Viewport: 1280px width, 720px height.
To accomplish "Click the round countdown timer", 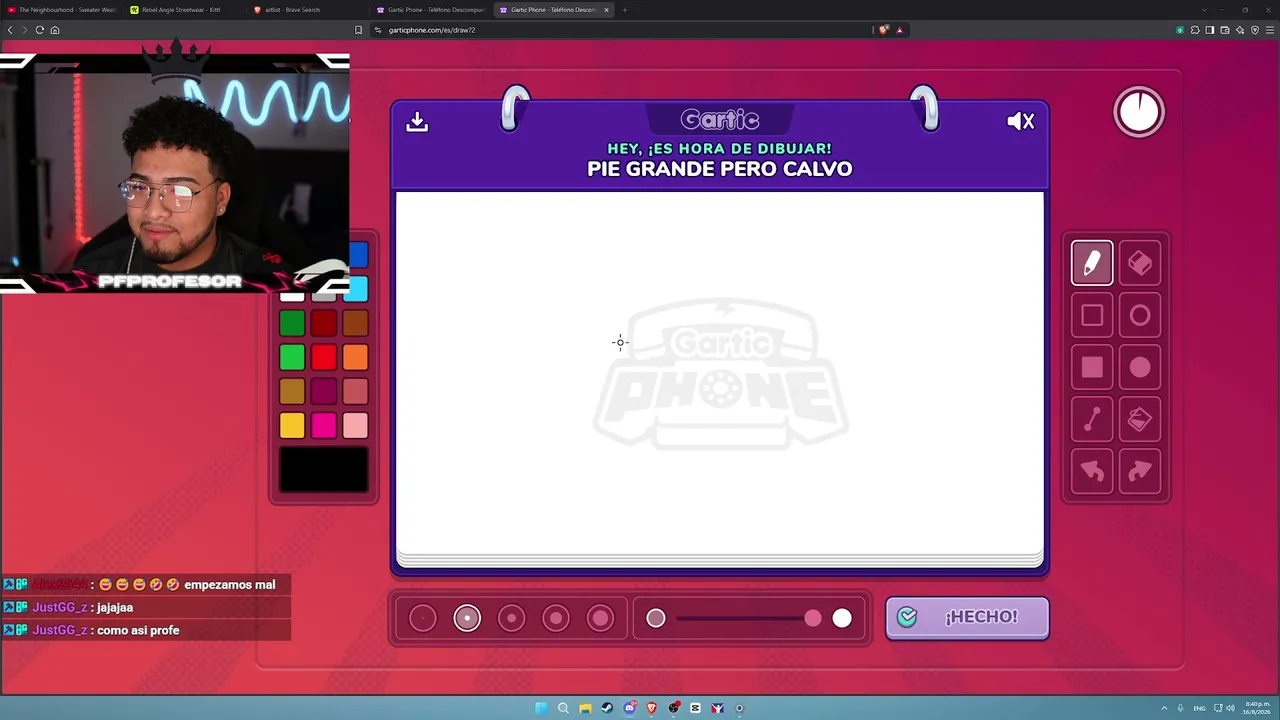I will [1139, 112].
